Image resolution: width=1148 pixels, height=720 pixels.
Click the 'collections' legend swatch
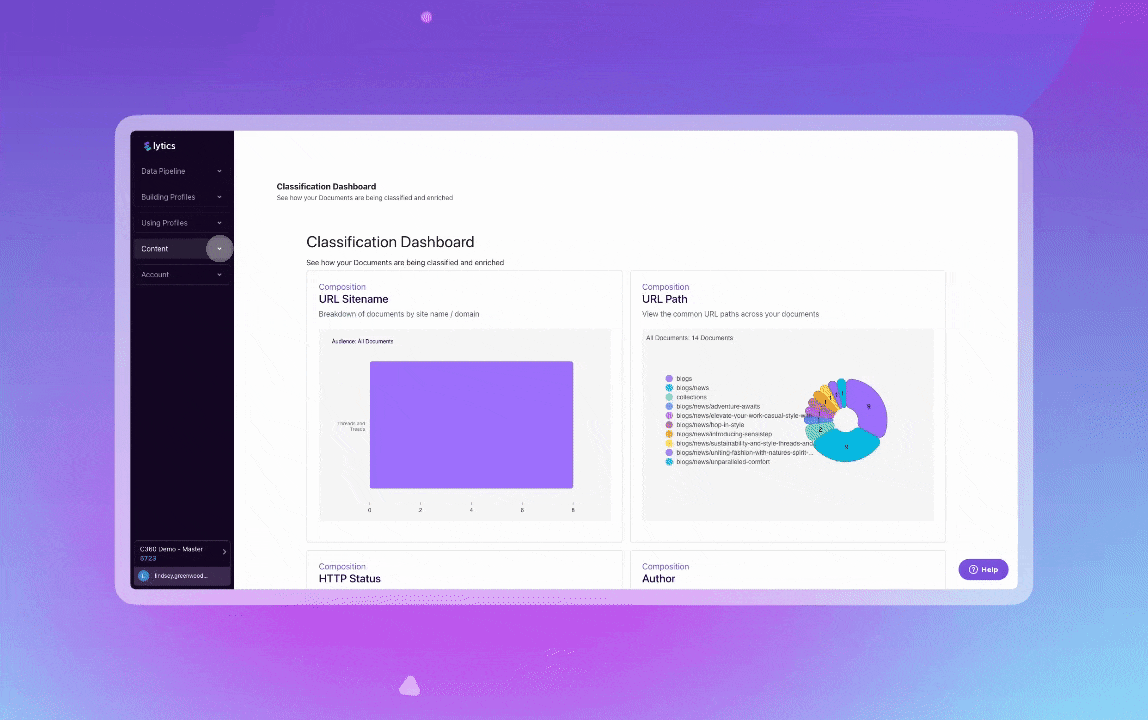tap(669, 397)
